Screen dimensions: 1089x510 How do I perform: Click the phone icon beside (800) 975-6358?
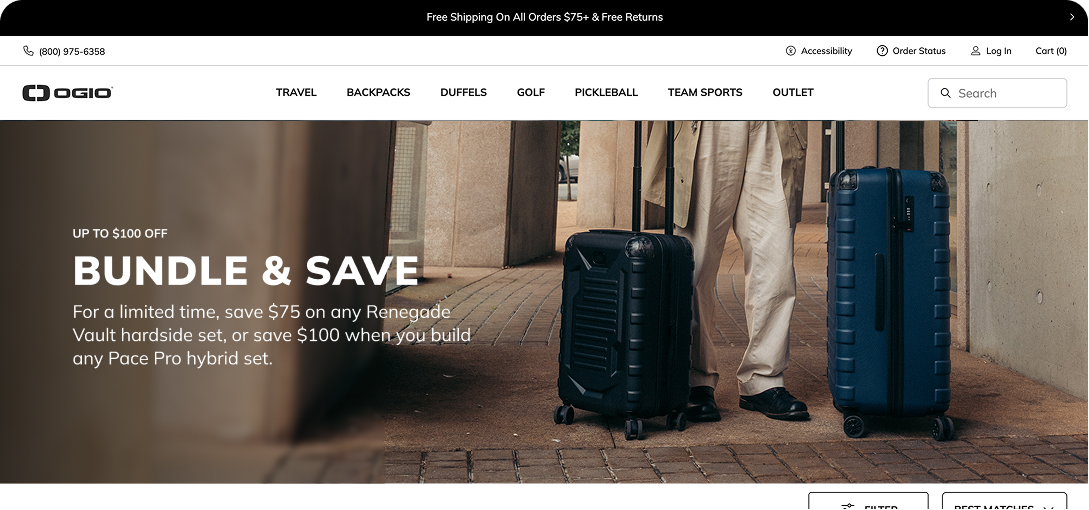click(28, 51)
